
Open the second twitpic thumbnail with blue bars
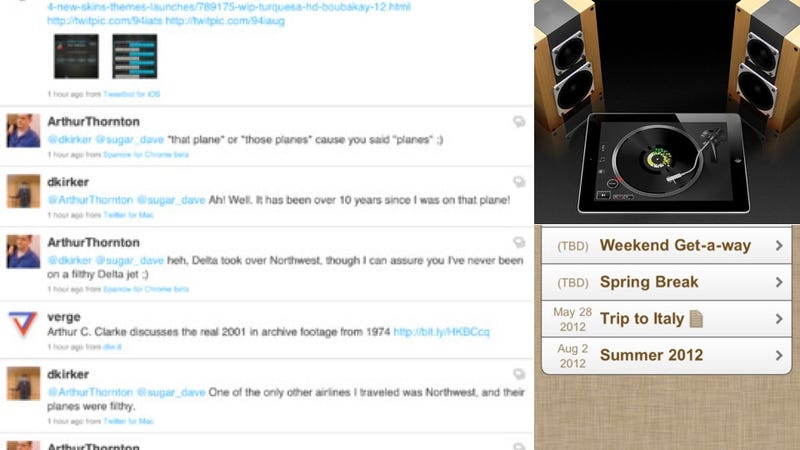(135, 56)
